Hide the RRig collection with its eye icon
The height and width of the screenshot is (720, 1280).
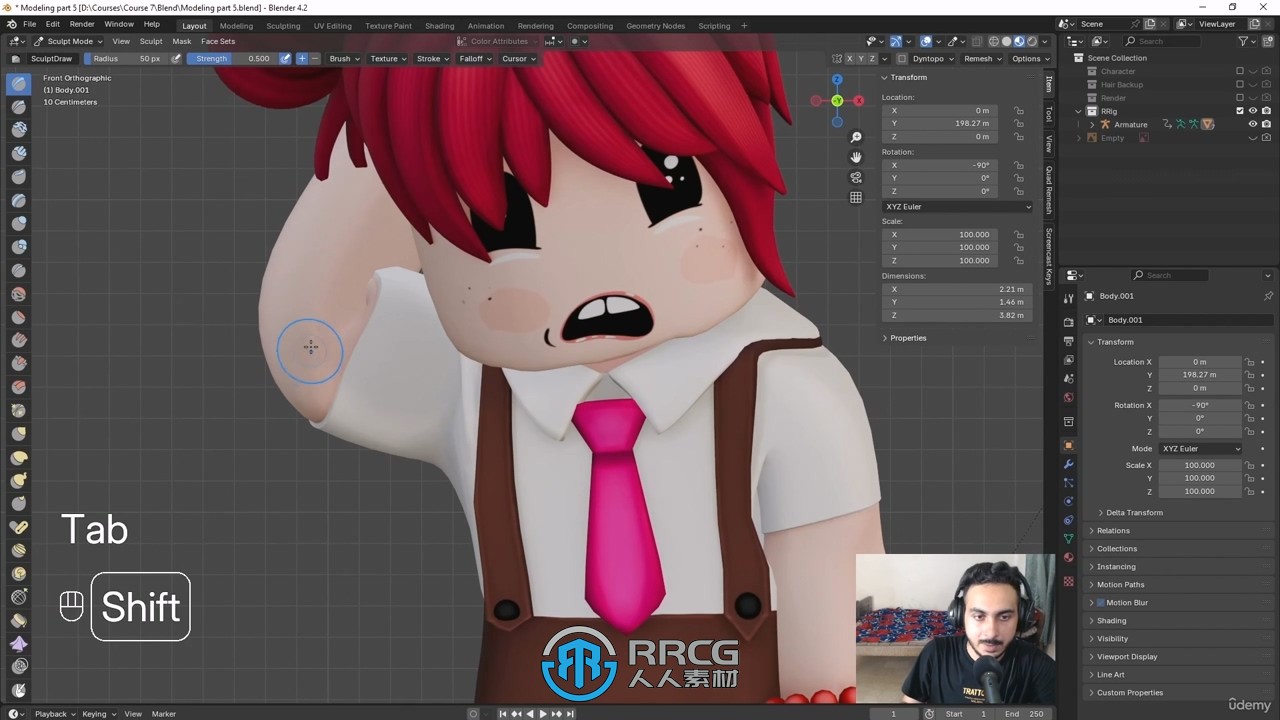pos(1253,111)
